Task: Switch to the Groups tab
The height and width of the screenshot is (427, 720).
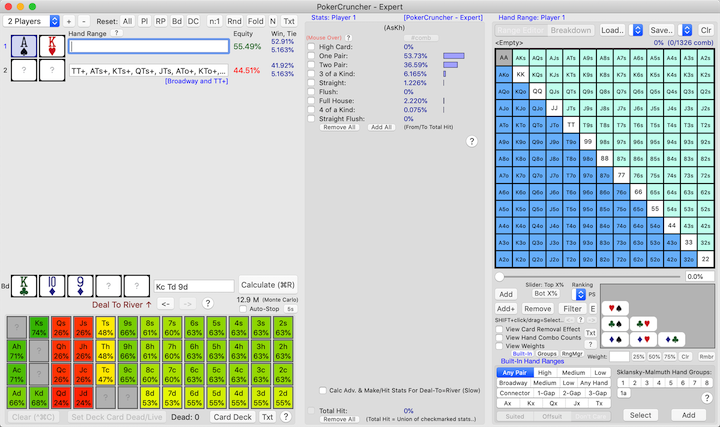Action: click(546, 354)
